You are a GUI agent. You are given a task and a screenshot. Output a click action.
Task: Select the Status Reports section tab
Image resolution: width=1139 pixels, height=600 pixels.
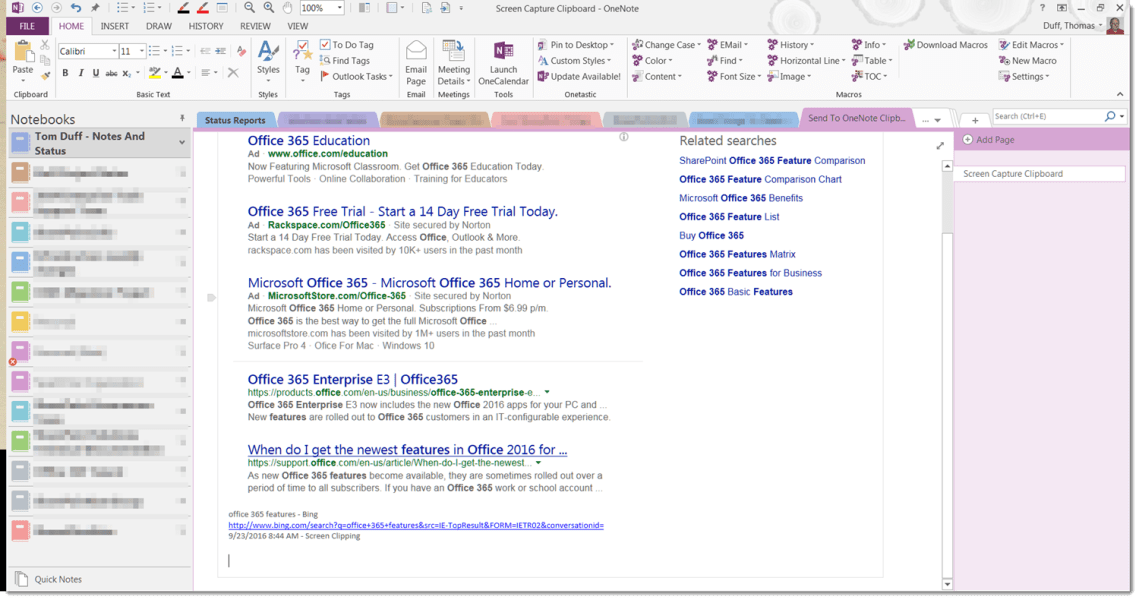[236, 119]
